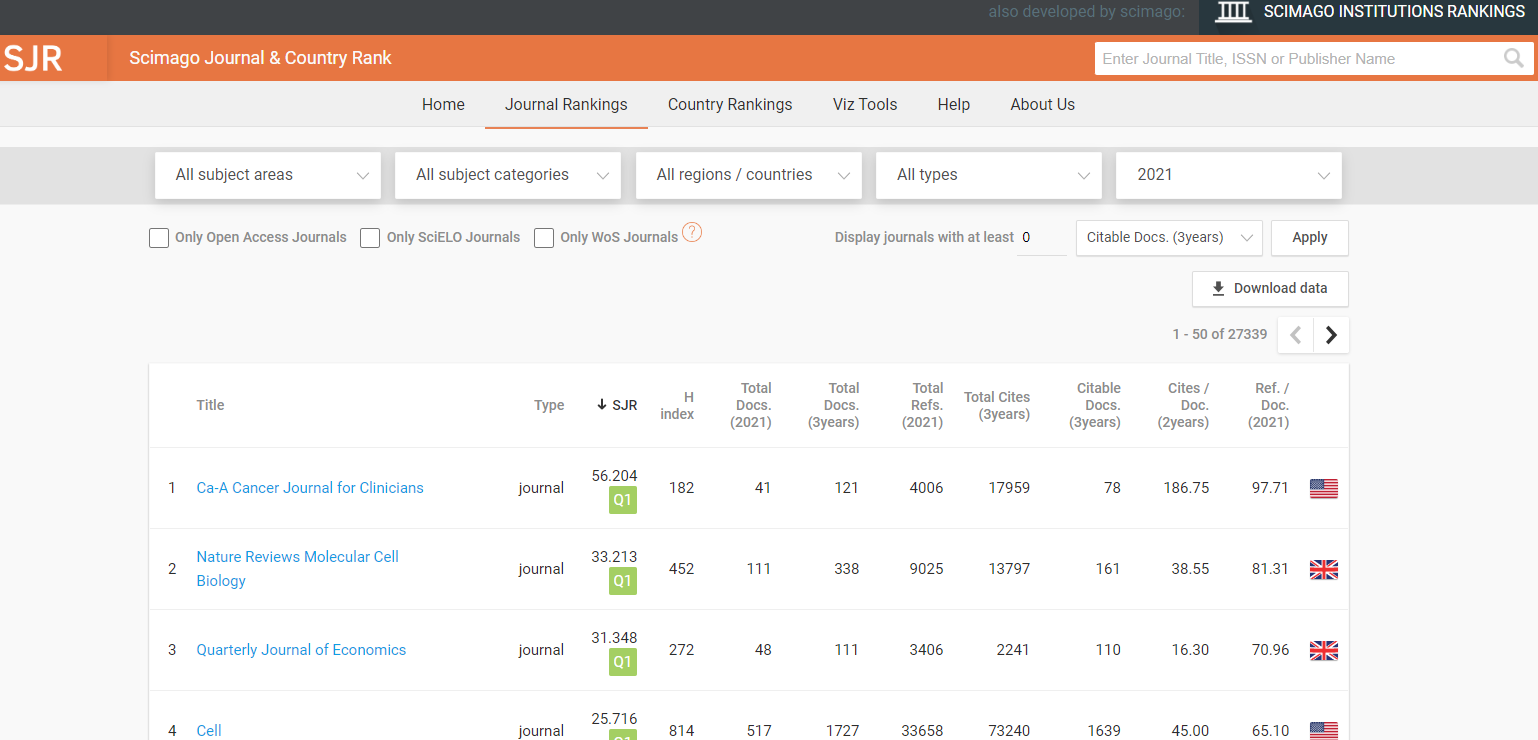Screen dimensions: 1538x740
Task: Click the minimum documents number field
Action: tap(1042, 238)
